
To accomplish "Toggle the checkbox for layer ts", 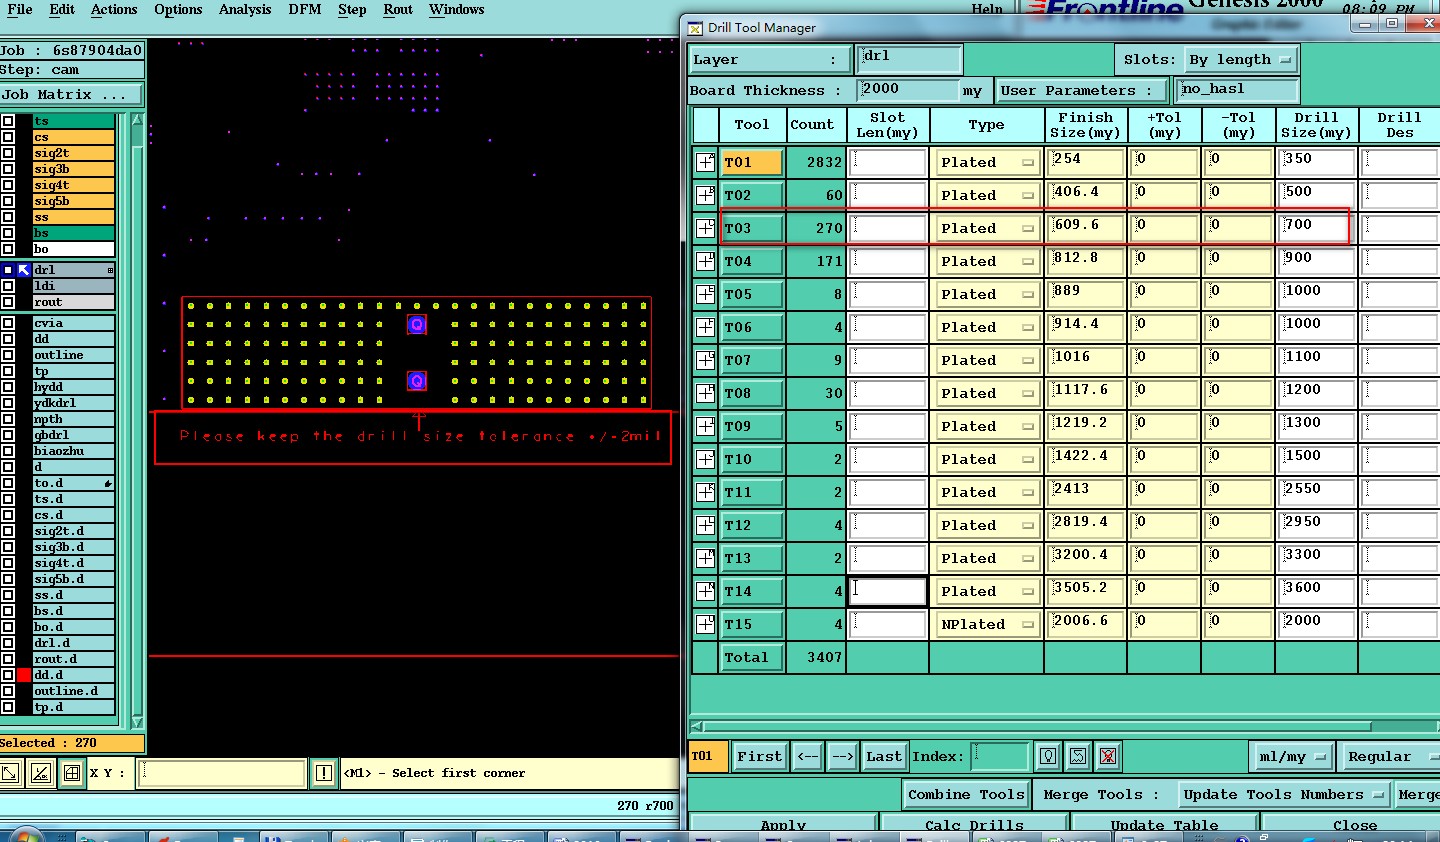I will (8, 121).
